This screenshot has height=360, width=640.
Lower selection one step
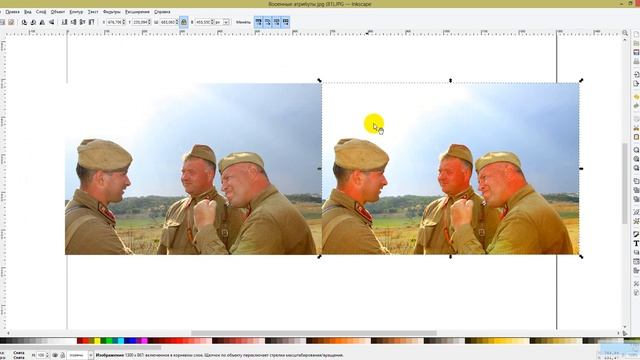(x=73, y=22)
